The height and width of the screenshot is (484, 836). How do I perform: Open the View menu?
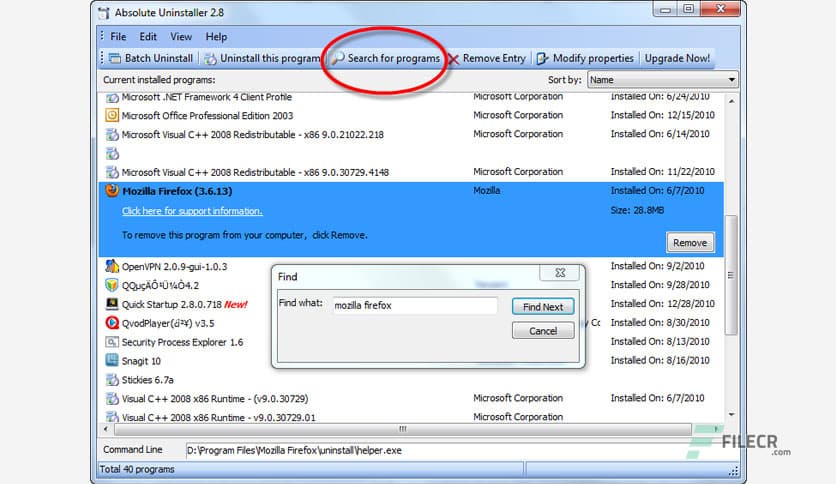[x=181, y=37]
